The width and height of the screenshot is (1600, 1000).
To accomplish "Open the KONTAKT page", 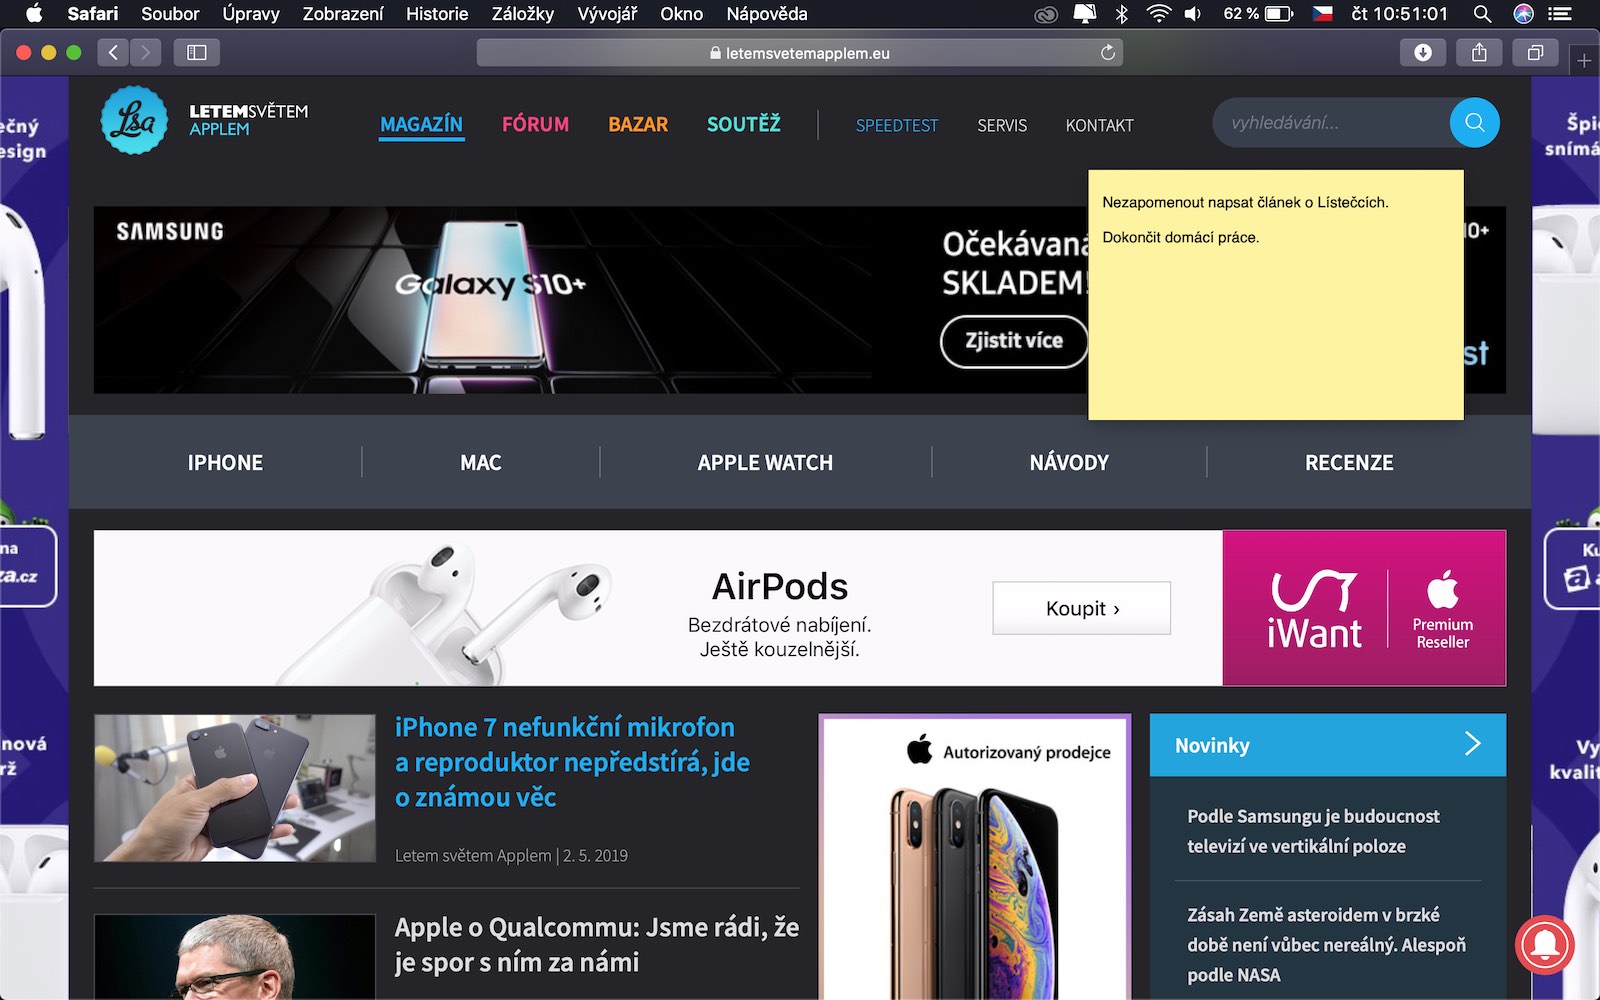I will click(x=1099, y=126).
